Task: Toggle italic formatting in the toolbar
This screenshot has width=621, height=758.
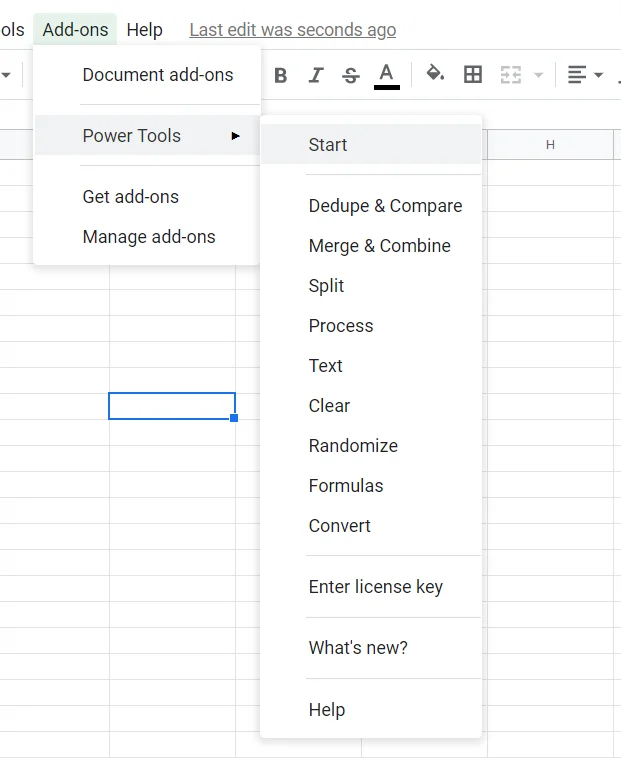Action: [316, 75]
